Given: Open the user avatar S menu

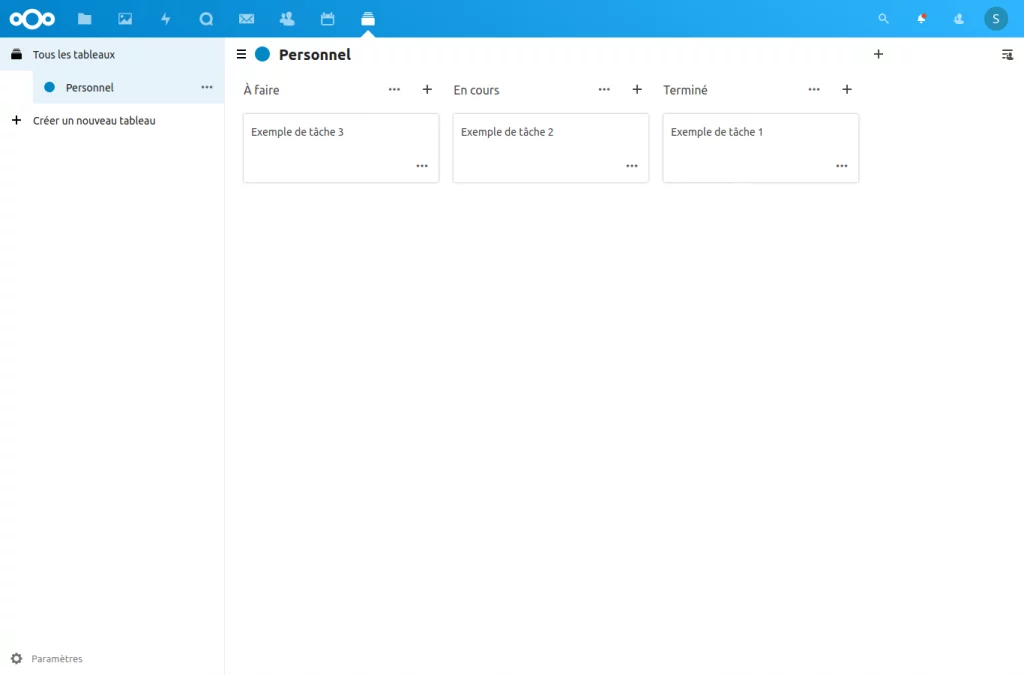Looking at the screenshot, I should point(996,19).
